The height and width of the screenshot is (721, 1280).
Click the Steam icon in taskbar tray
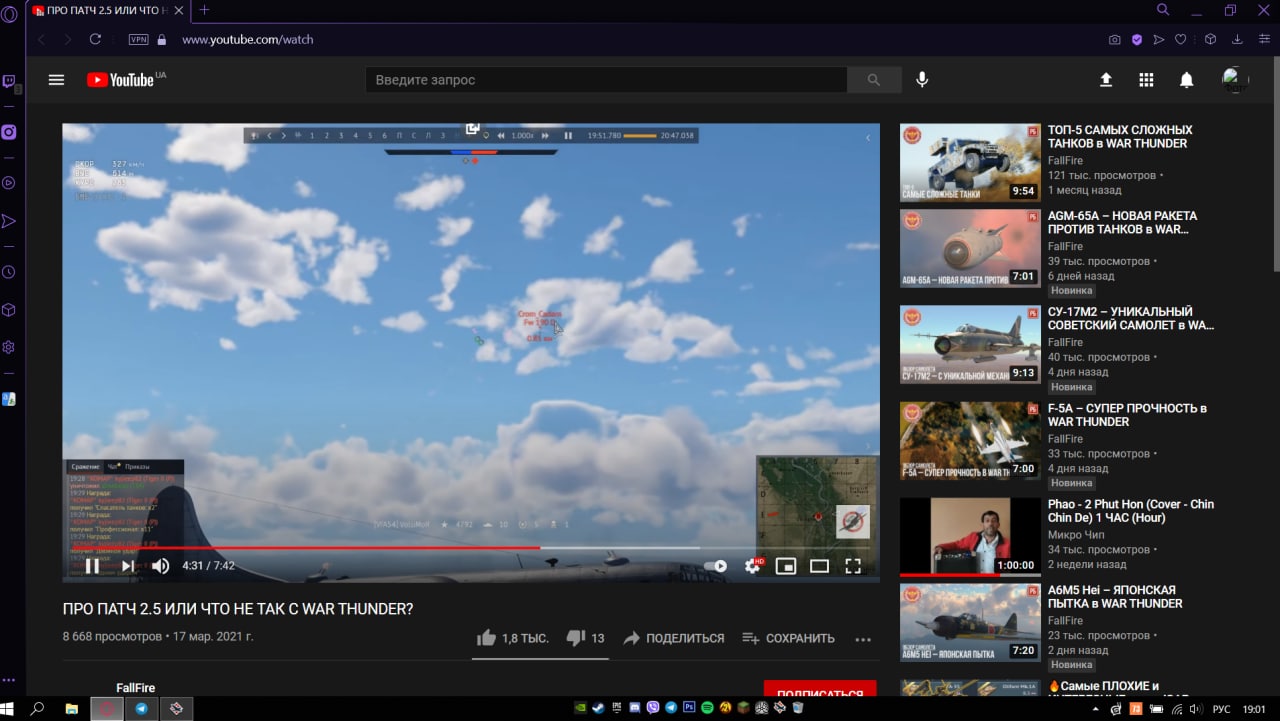(x=599, y=708)
